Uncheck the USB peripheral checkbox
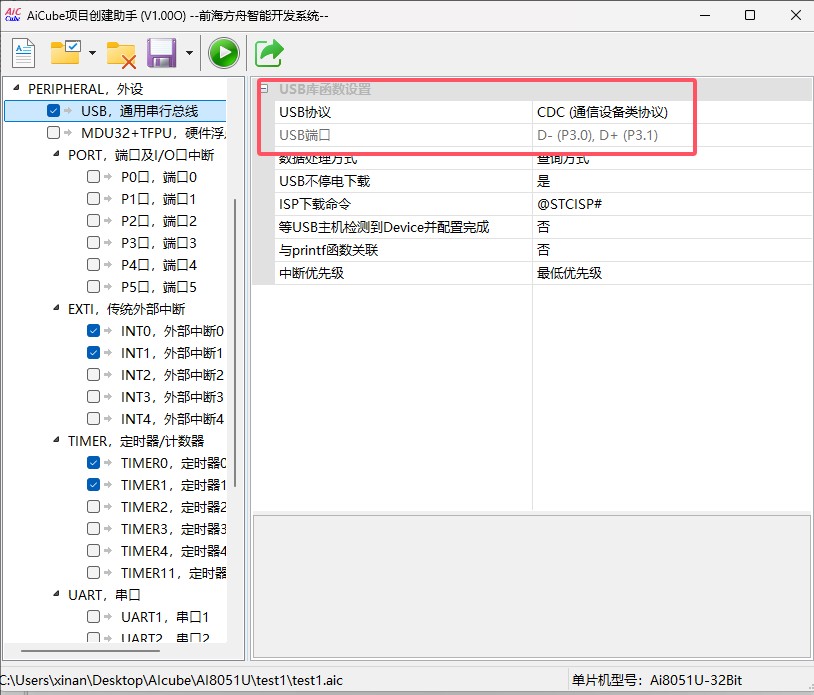The height and width of the screenshot is (695, 814). click(53, 111)
